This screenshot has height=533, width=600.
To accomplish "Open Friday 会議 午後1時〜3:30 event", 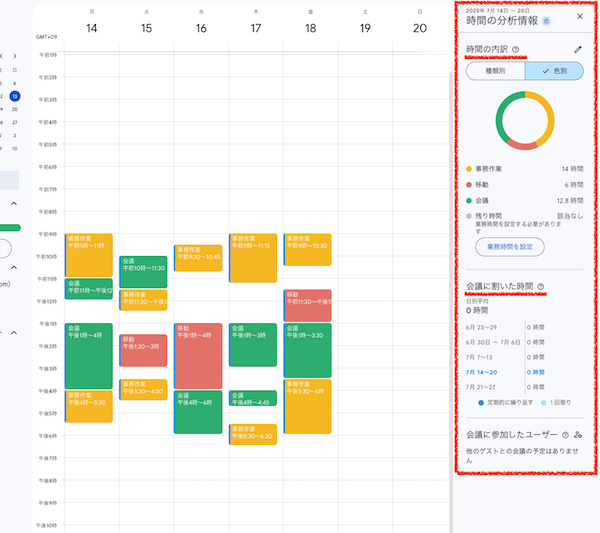I will coord(307,350).
